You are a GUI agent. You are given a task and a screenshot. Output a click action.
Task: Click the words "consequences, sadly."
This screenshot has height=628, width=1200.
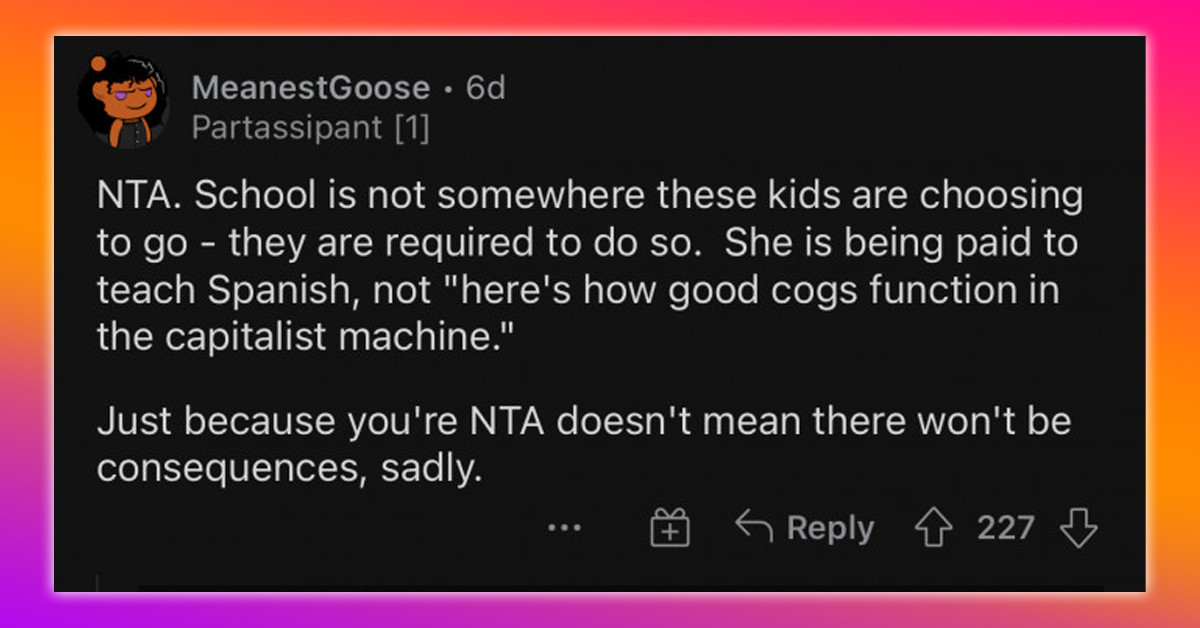[283, 468]
